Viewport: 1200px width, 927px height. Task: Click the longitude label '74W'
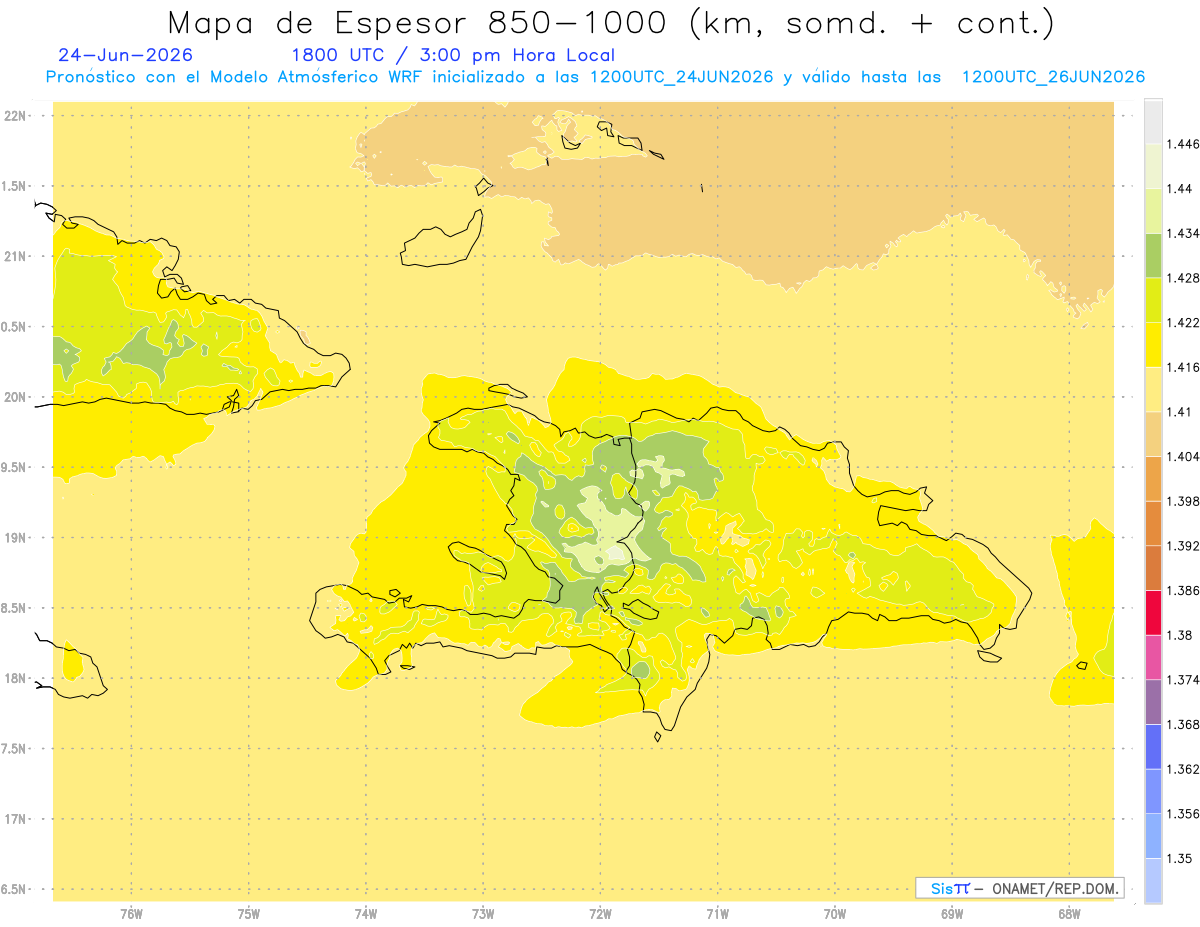click(366, 914)
